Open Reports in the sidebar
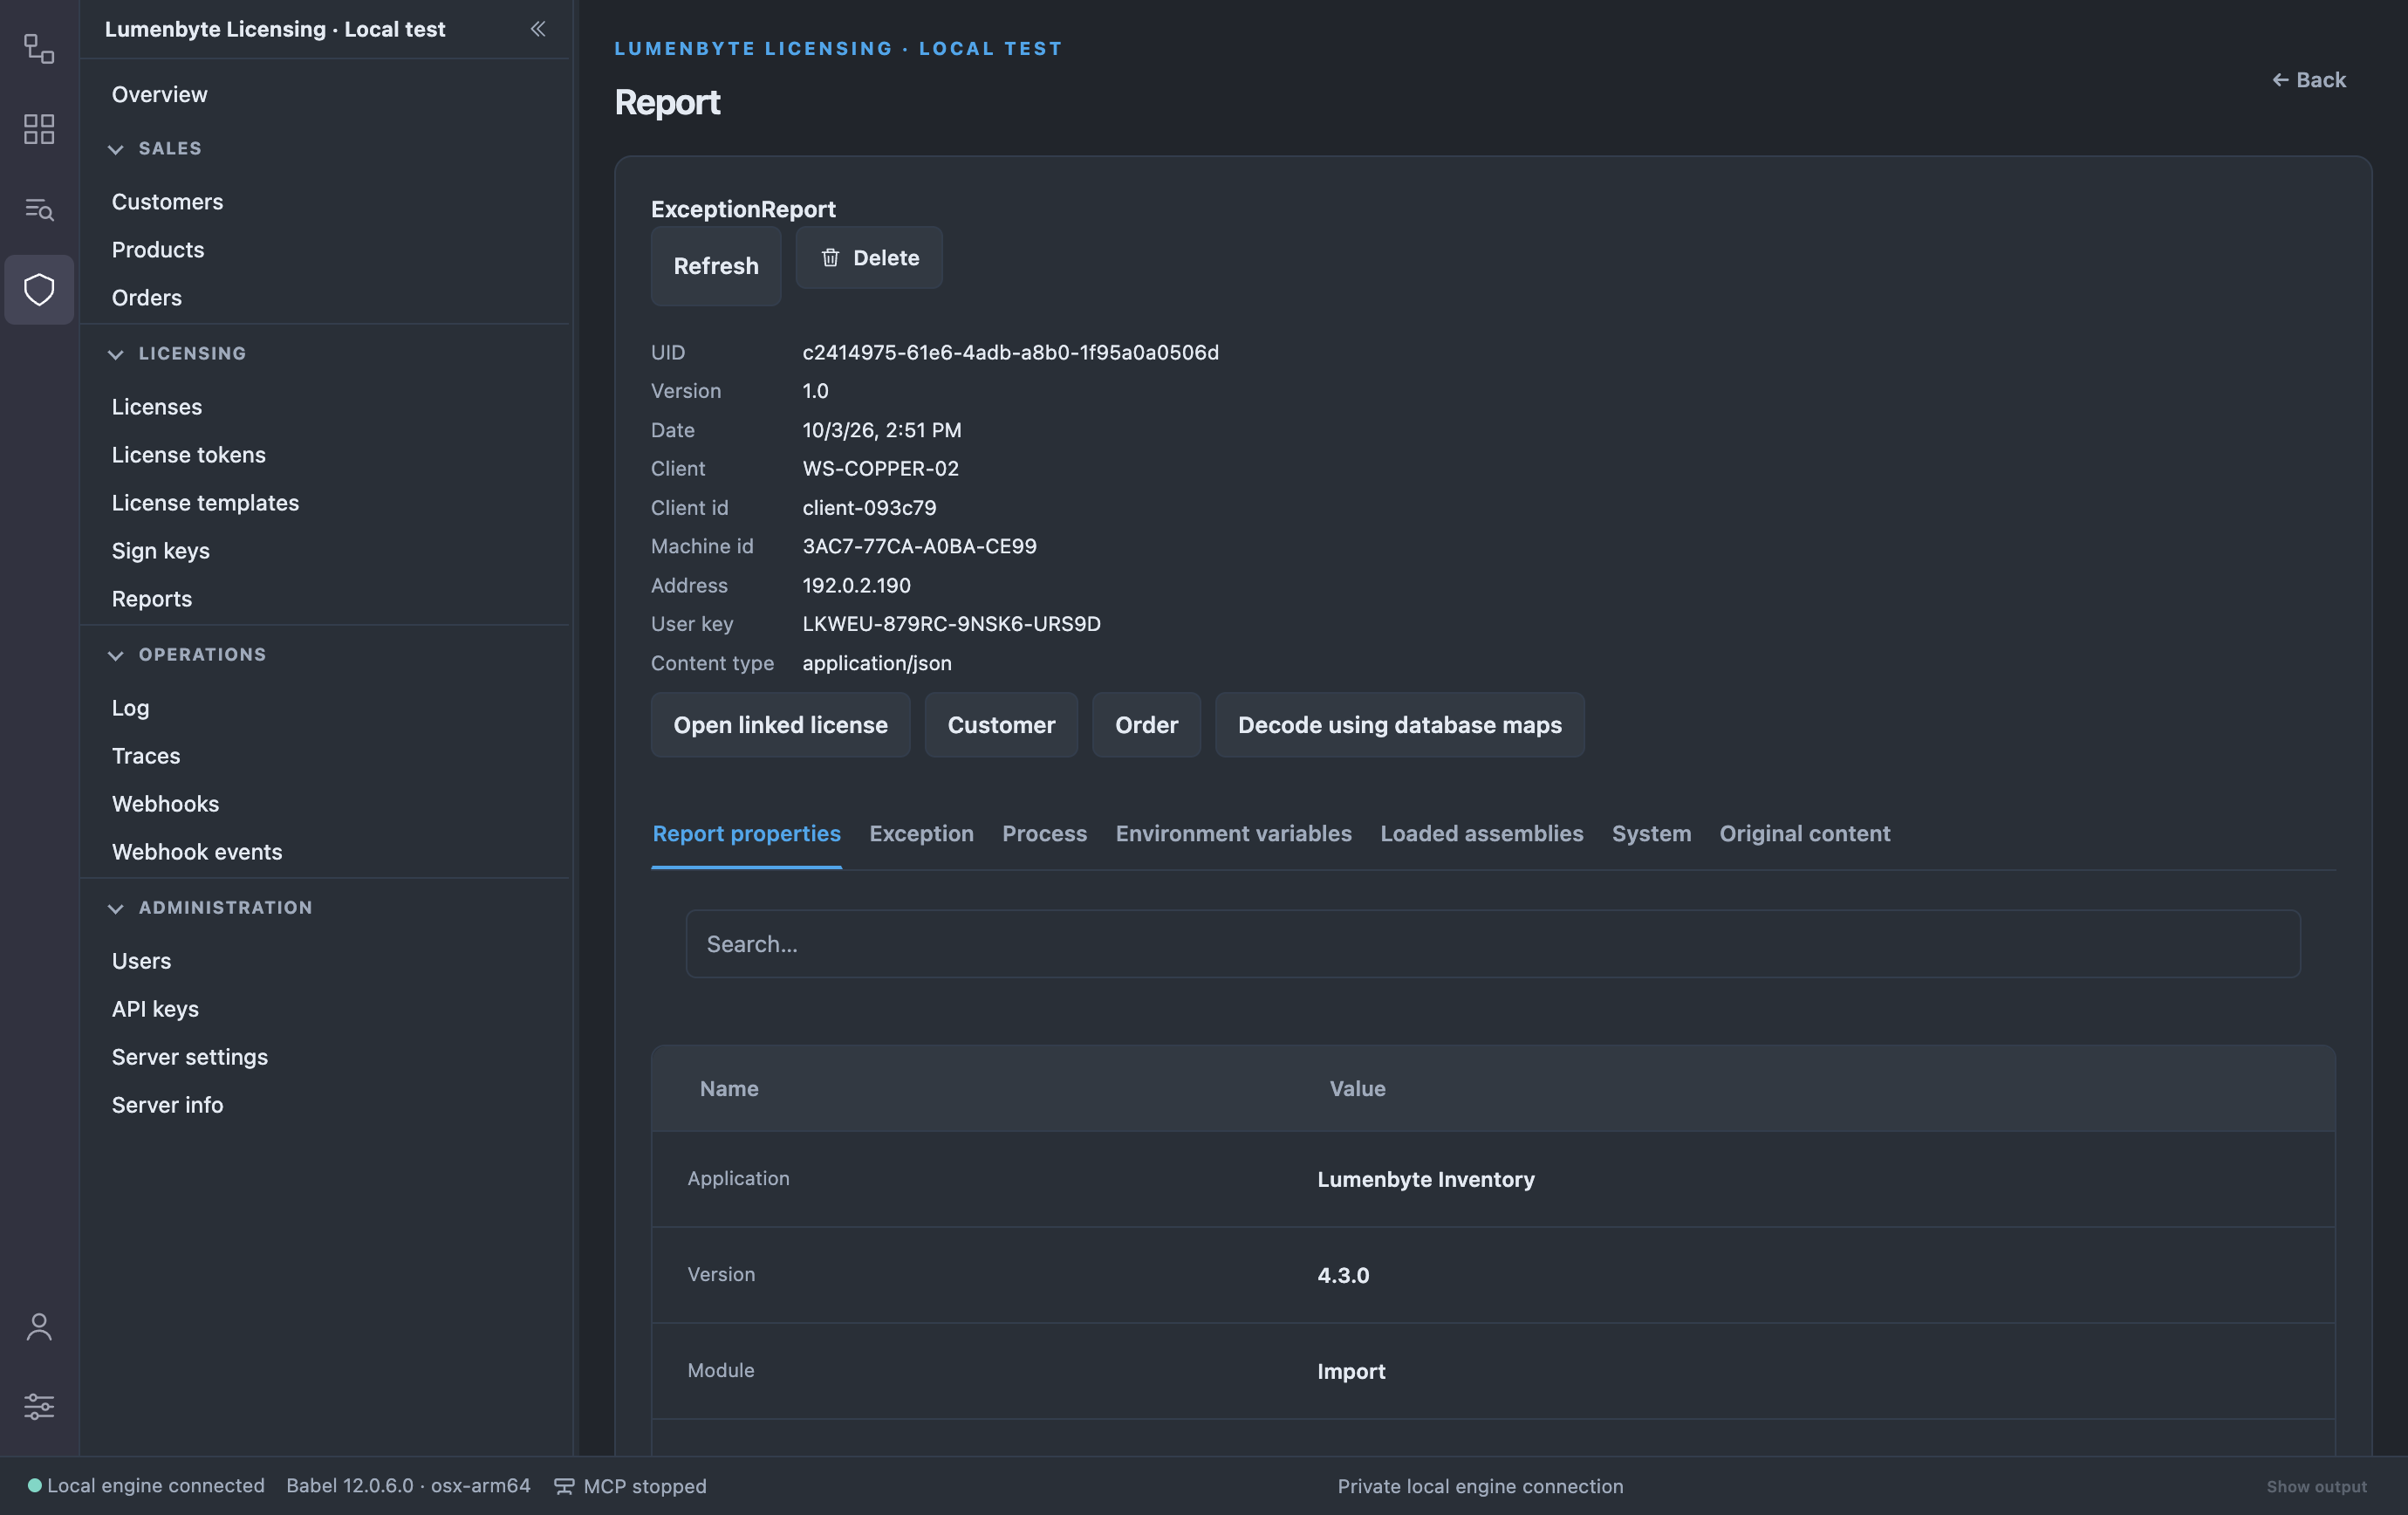 [x=151, y=599]
